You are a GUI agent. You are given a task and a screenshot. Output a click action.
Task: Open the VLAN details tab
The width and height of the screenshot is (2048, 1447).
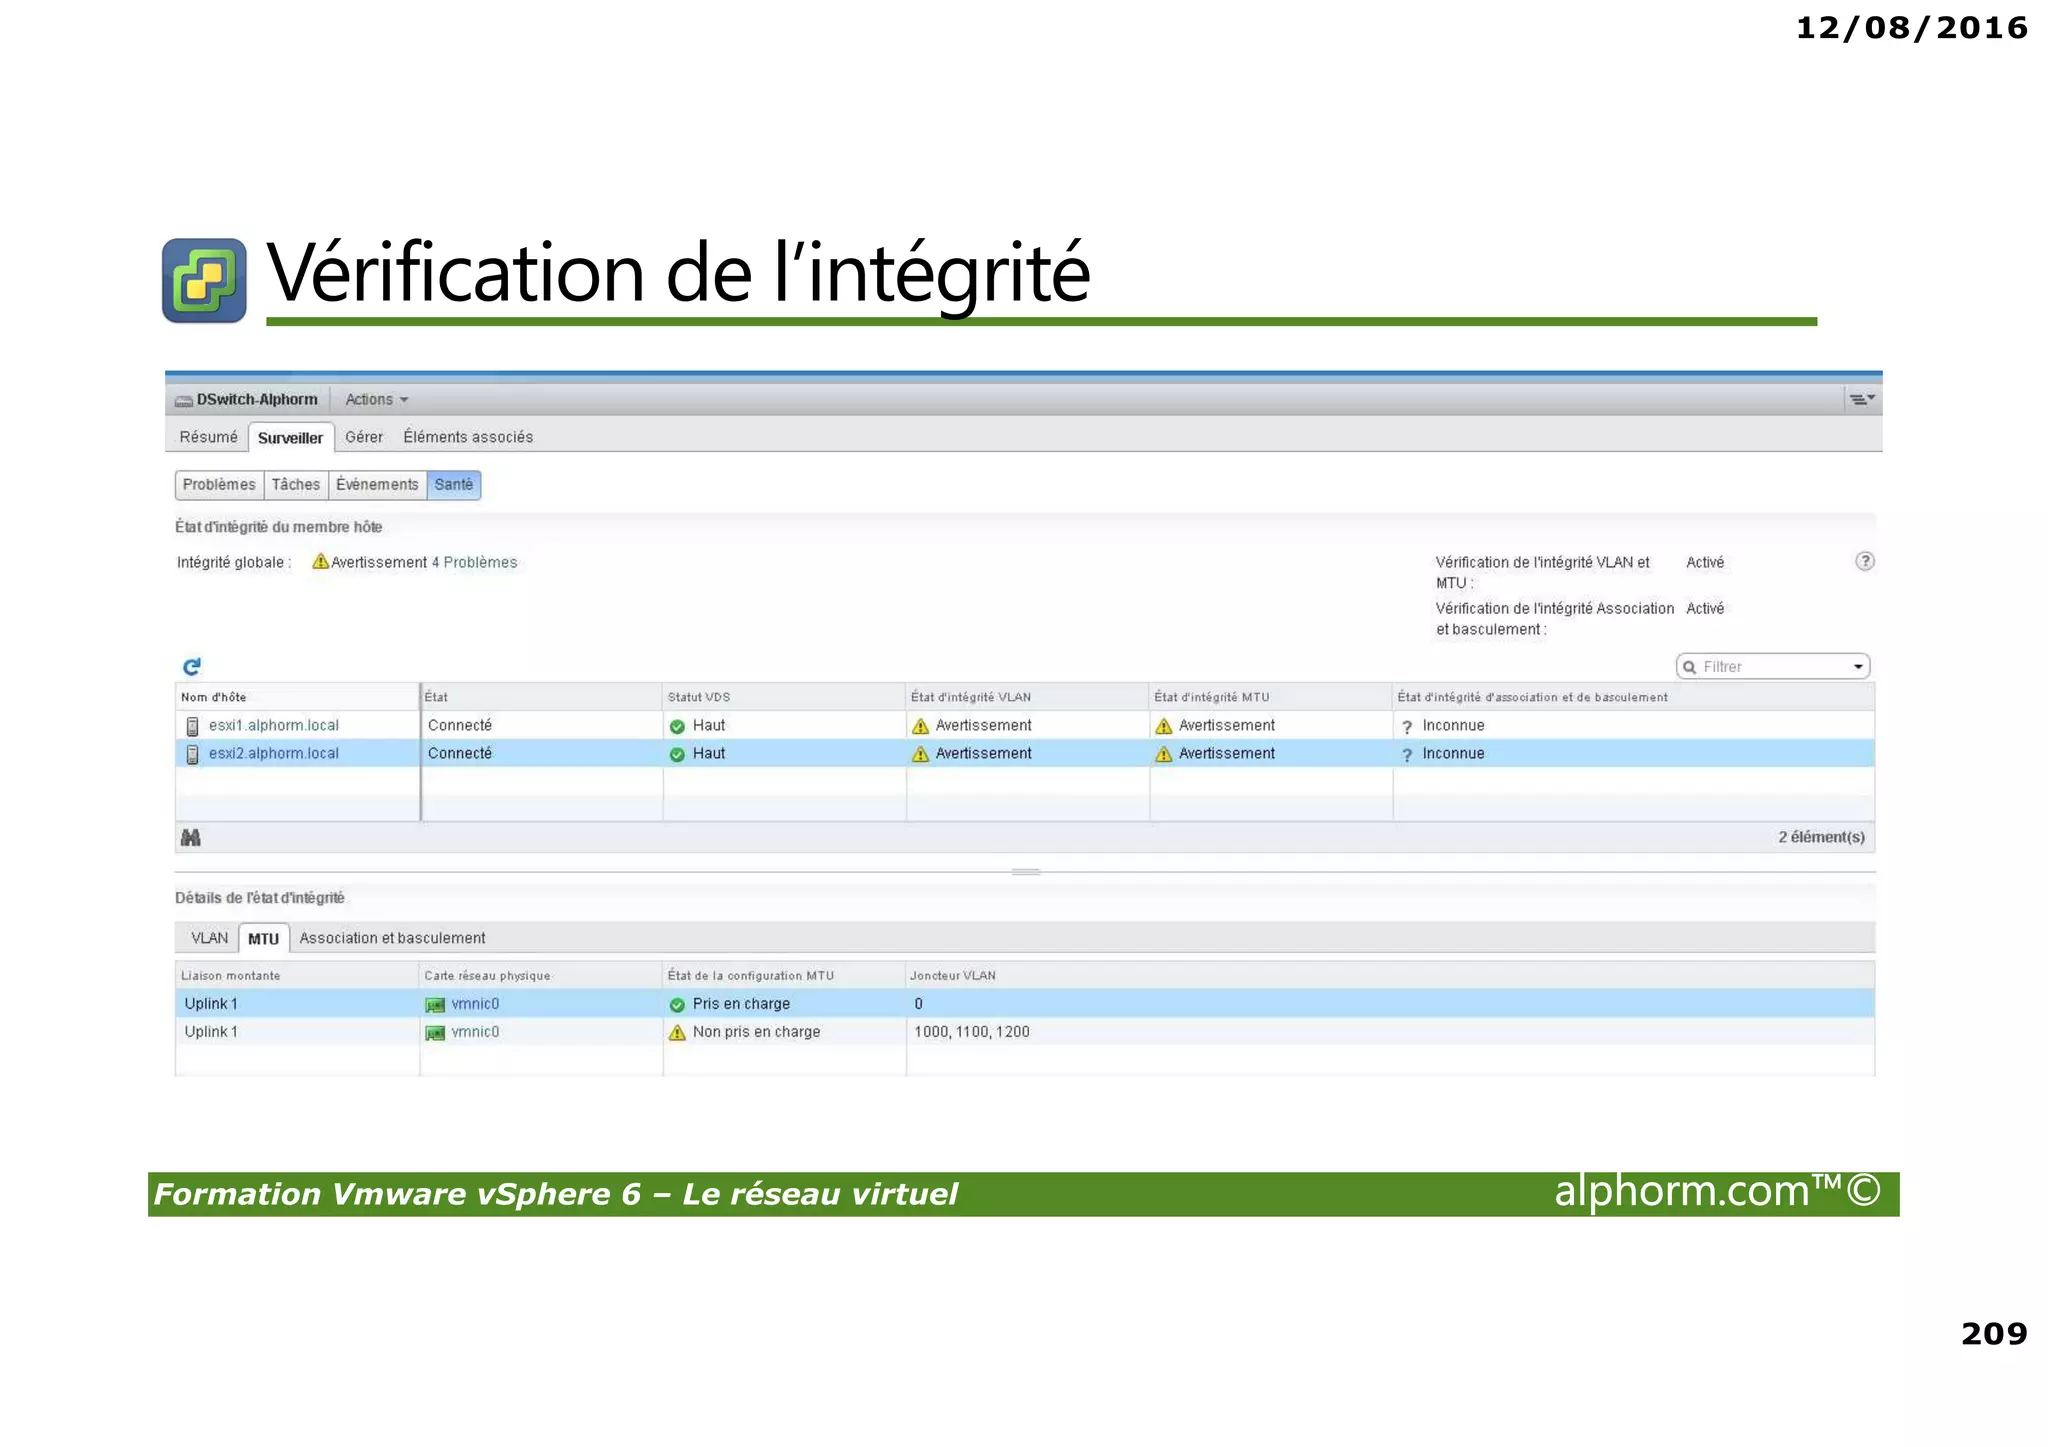click(209, 938)
